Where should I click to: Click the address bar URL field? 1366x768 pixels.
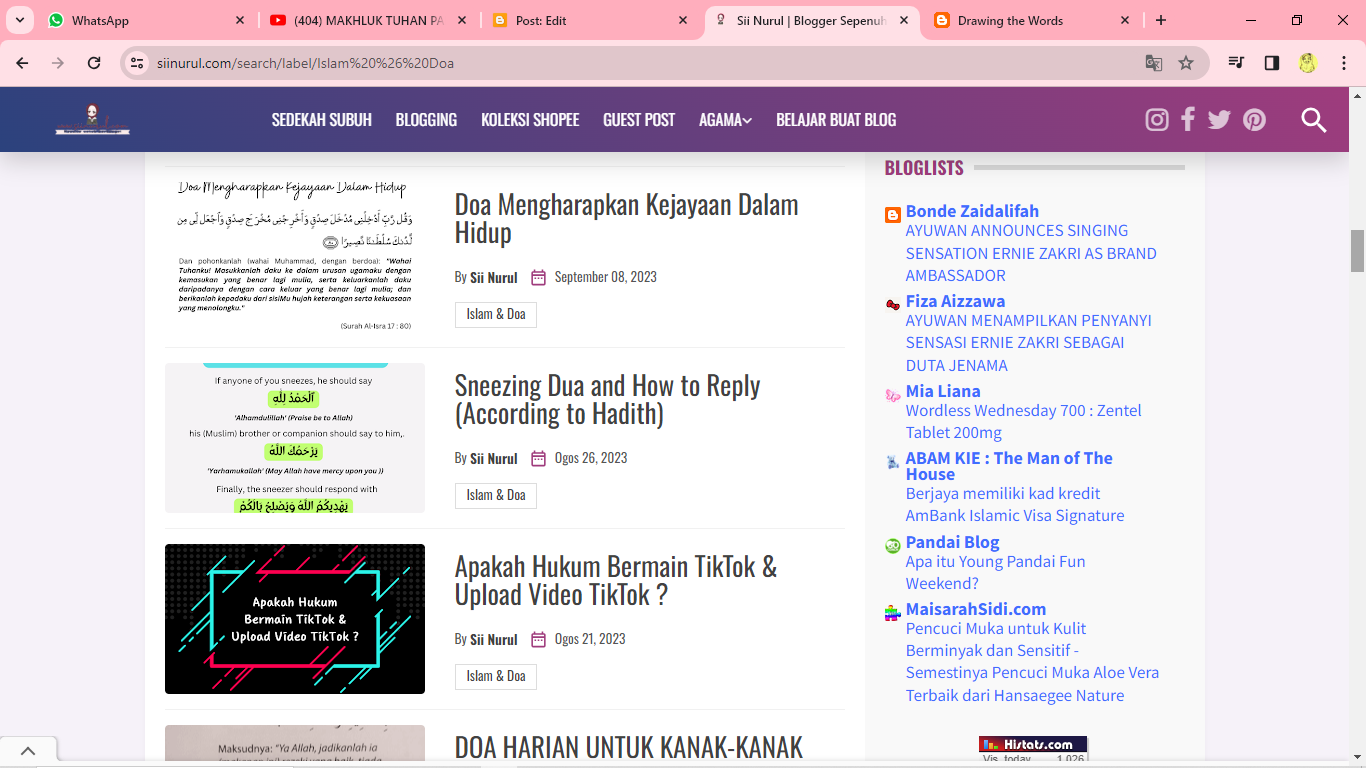(640, 63)
